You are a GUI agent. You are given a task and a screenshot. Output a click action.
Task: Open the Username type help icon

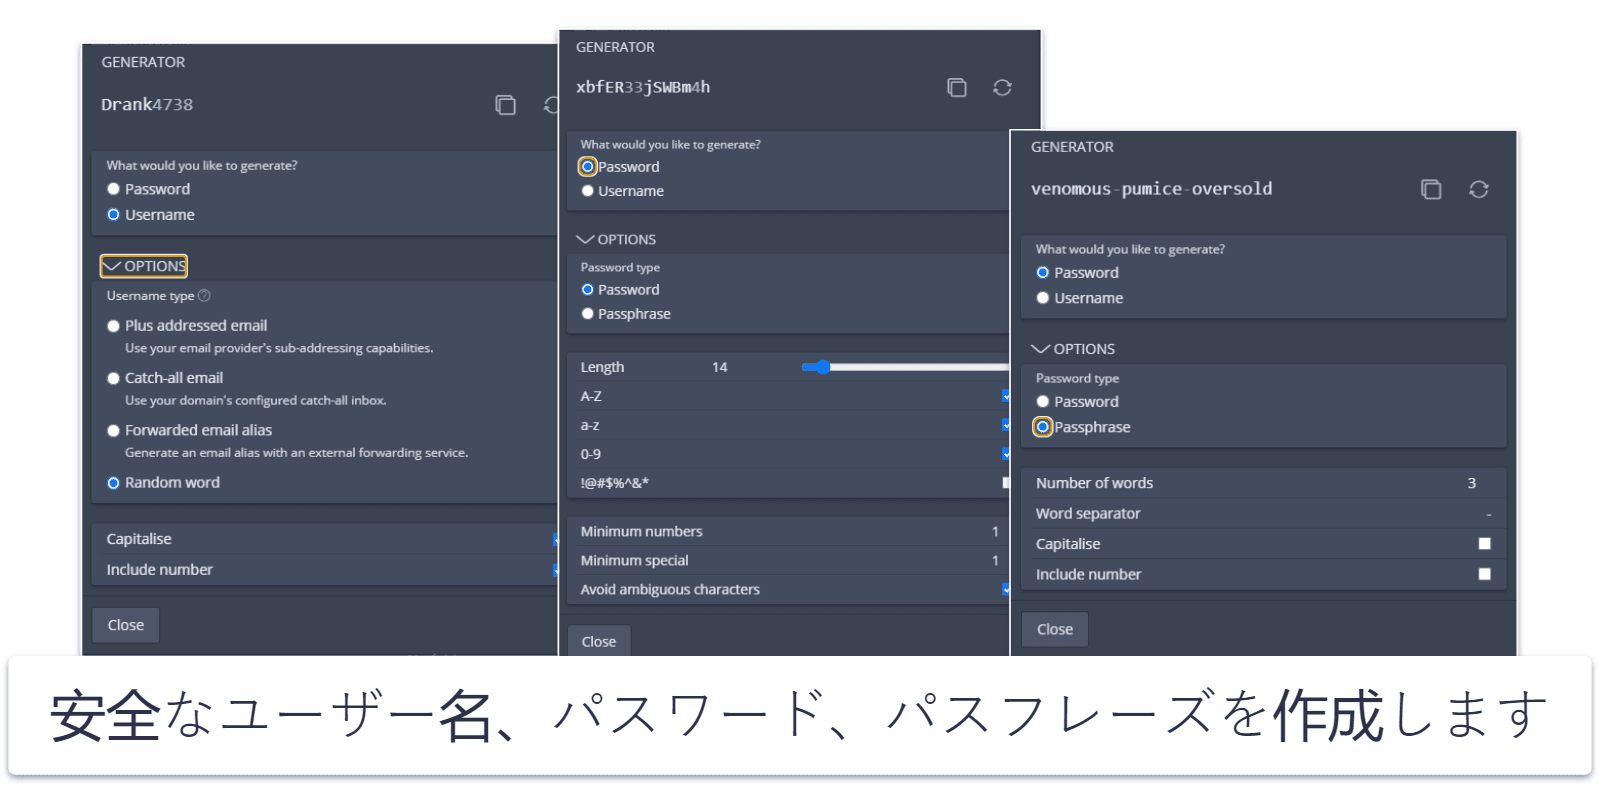[204, 296]
